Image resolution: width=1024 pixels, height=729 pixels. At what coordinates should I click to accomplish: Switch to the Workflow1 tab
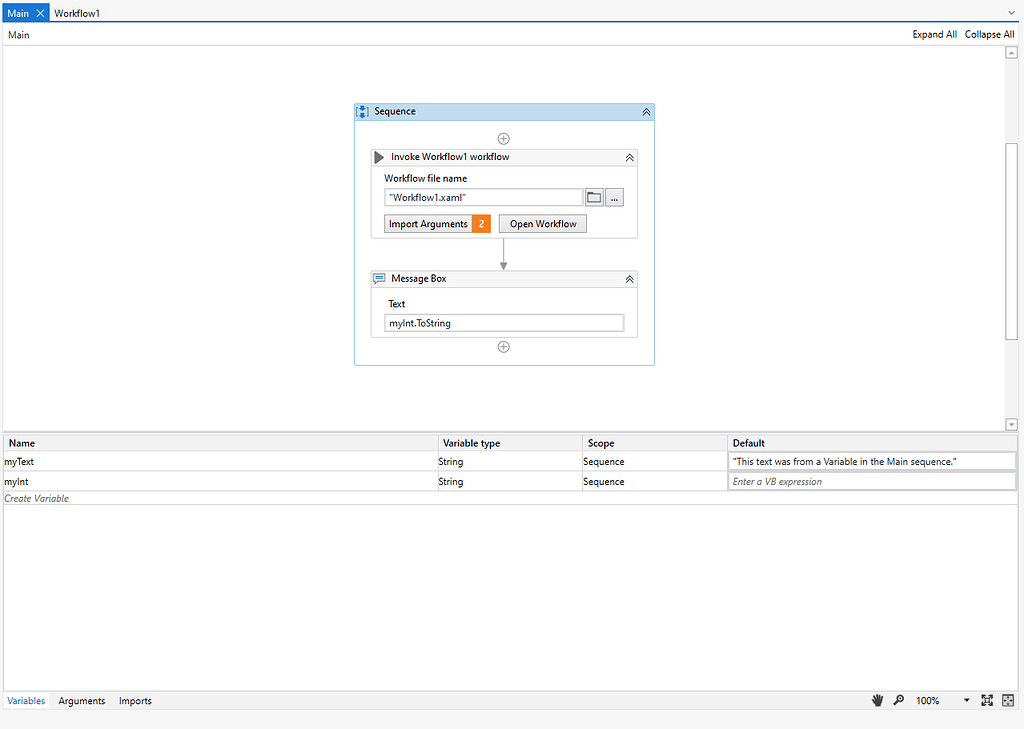(x=77, y=12)
